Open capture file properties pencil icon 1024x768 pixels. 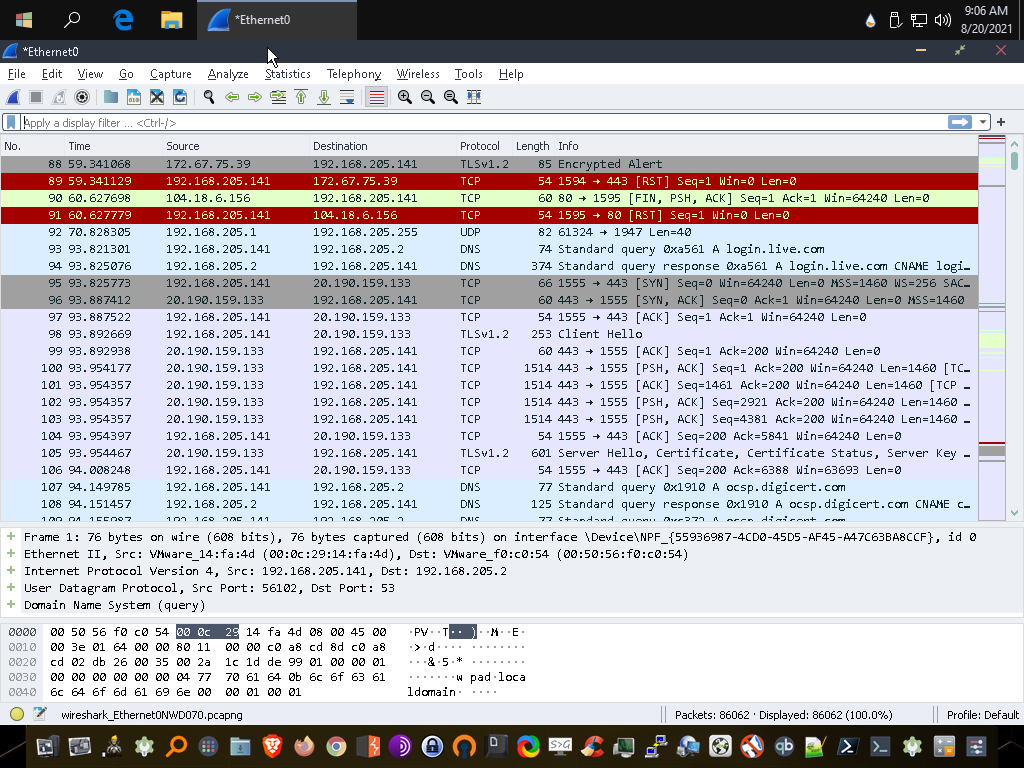40,714
